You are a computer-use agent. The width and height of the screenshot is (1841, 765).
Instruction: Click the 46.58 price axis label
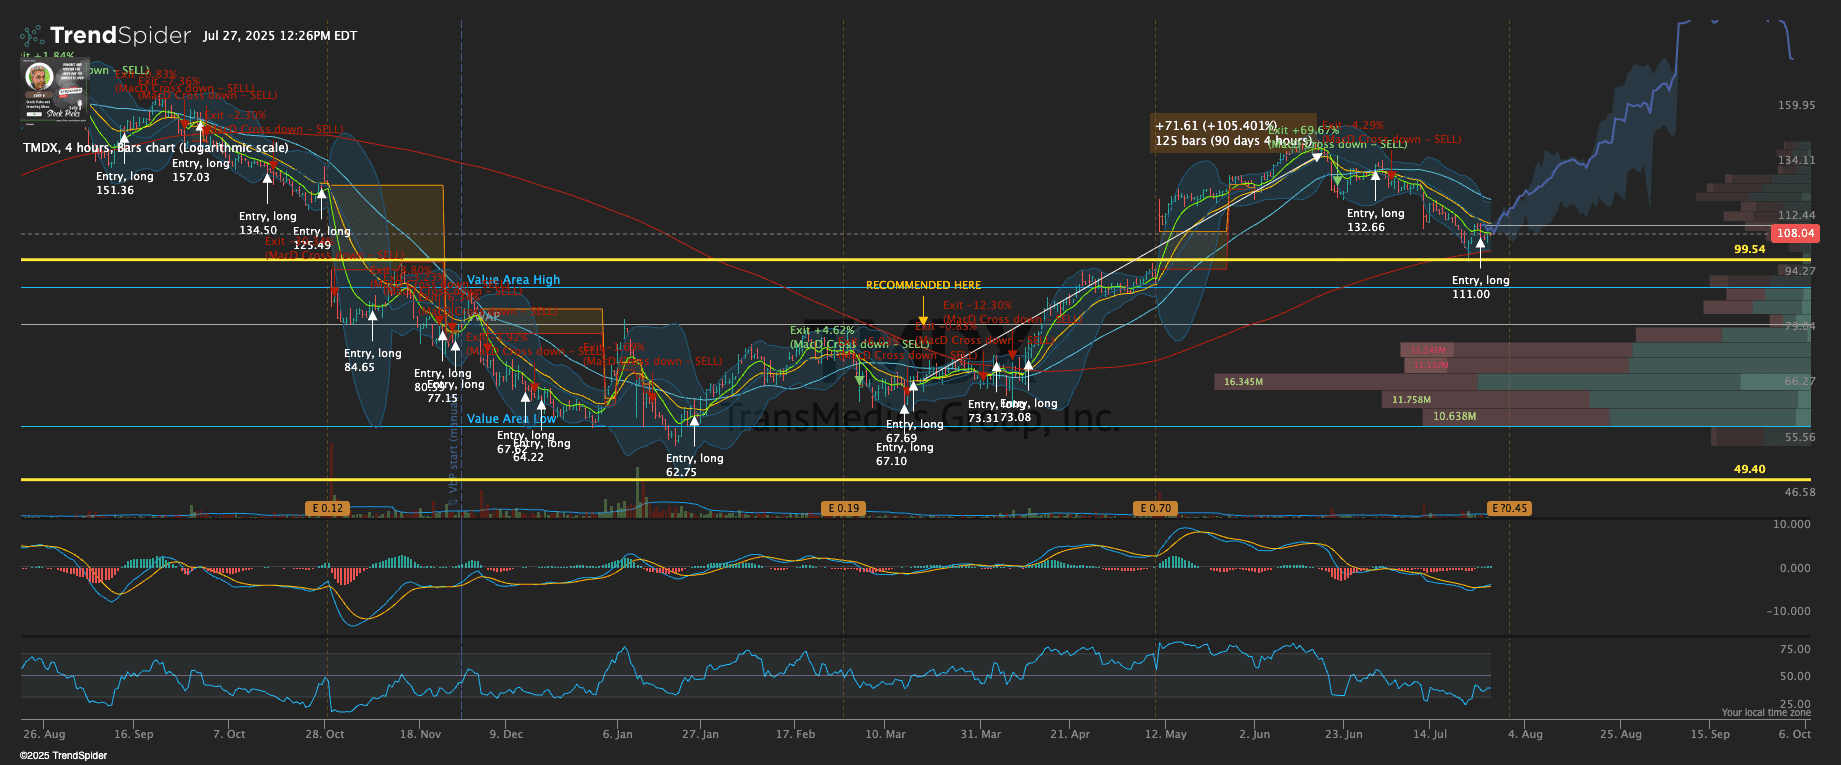1799,492
